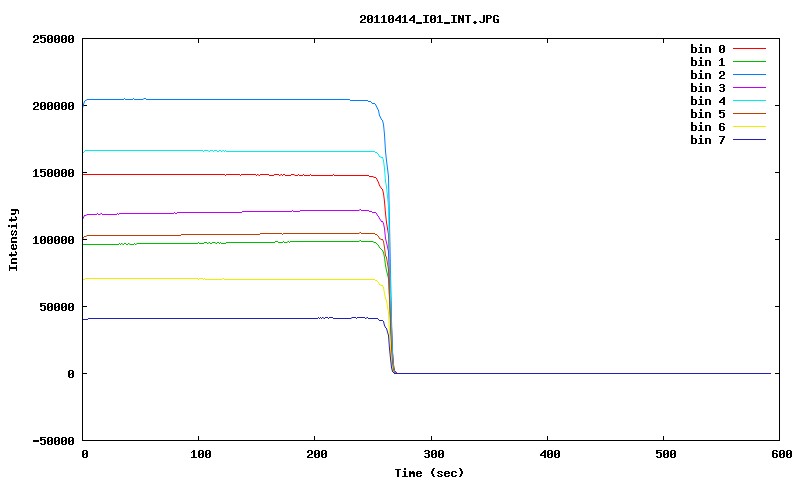The image size is (800, 480).
Task: Click the -50000 y-axis tick label
Action: pyautogui.click(x=53, y=441)
